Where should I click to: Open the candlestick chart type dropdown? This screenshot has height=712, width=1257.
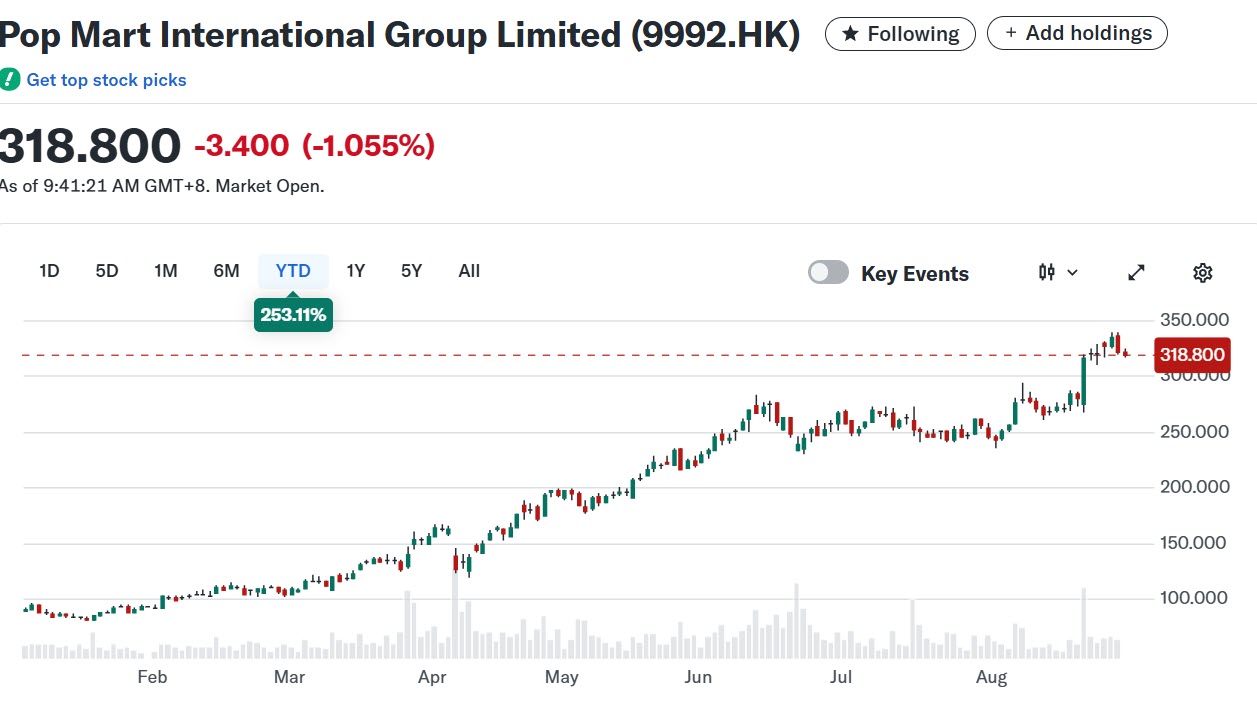[1059, 272]
